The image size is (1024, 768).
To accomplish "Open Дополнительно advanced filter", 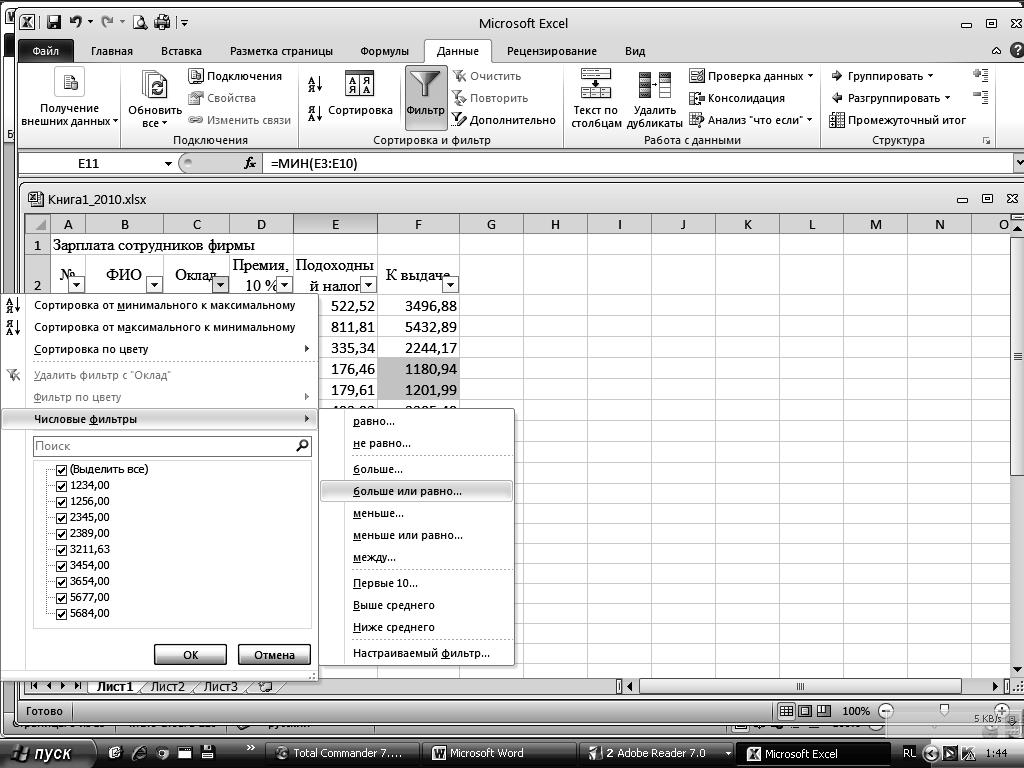I will point(504,120).
